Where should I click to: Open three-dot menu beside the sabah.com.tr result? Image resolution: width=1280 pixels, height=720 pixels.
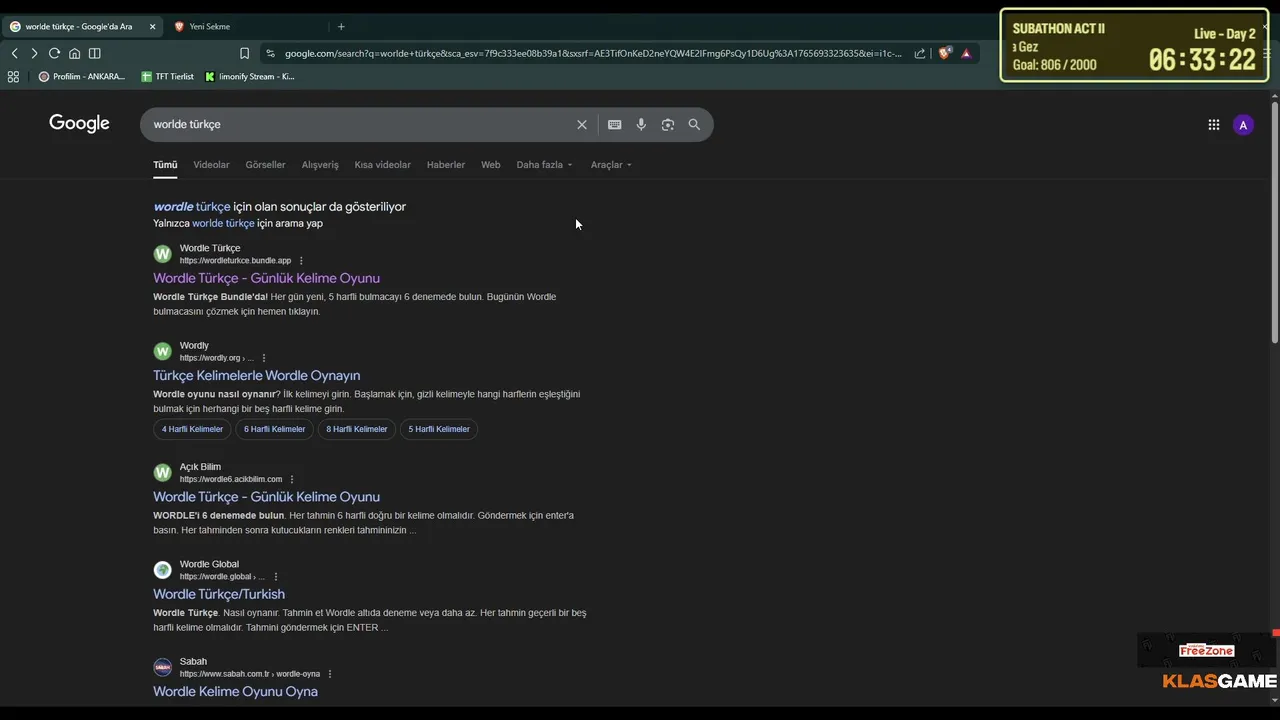coord(330,674)
